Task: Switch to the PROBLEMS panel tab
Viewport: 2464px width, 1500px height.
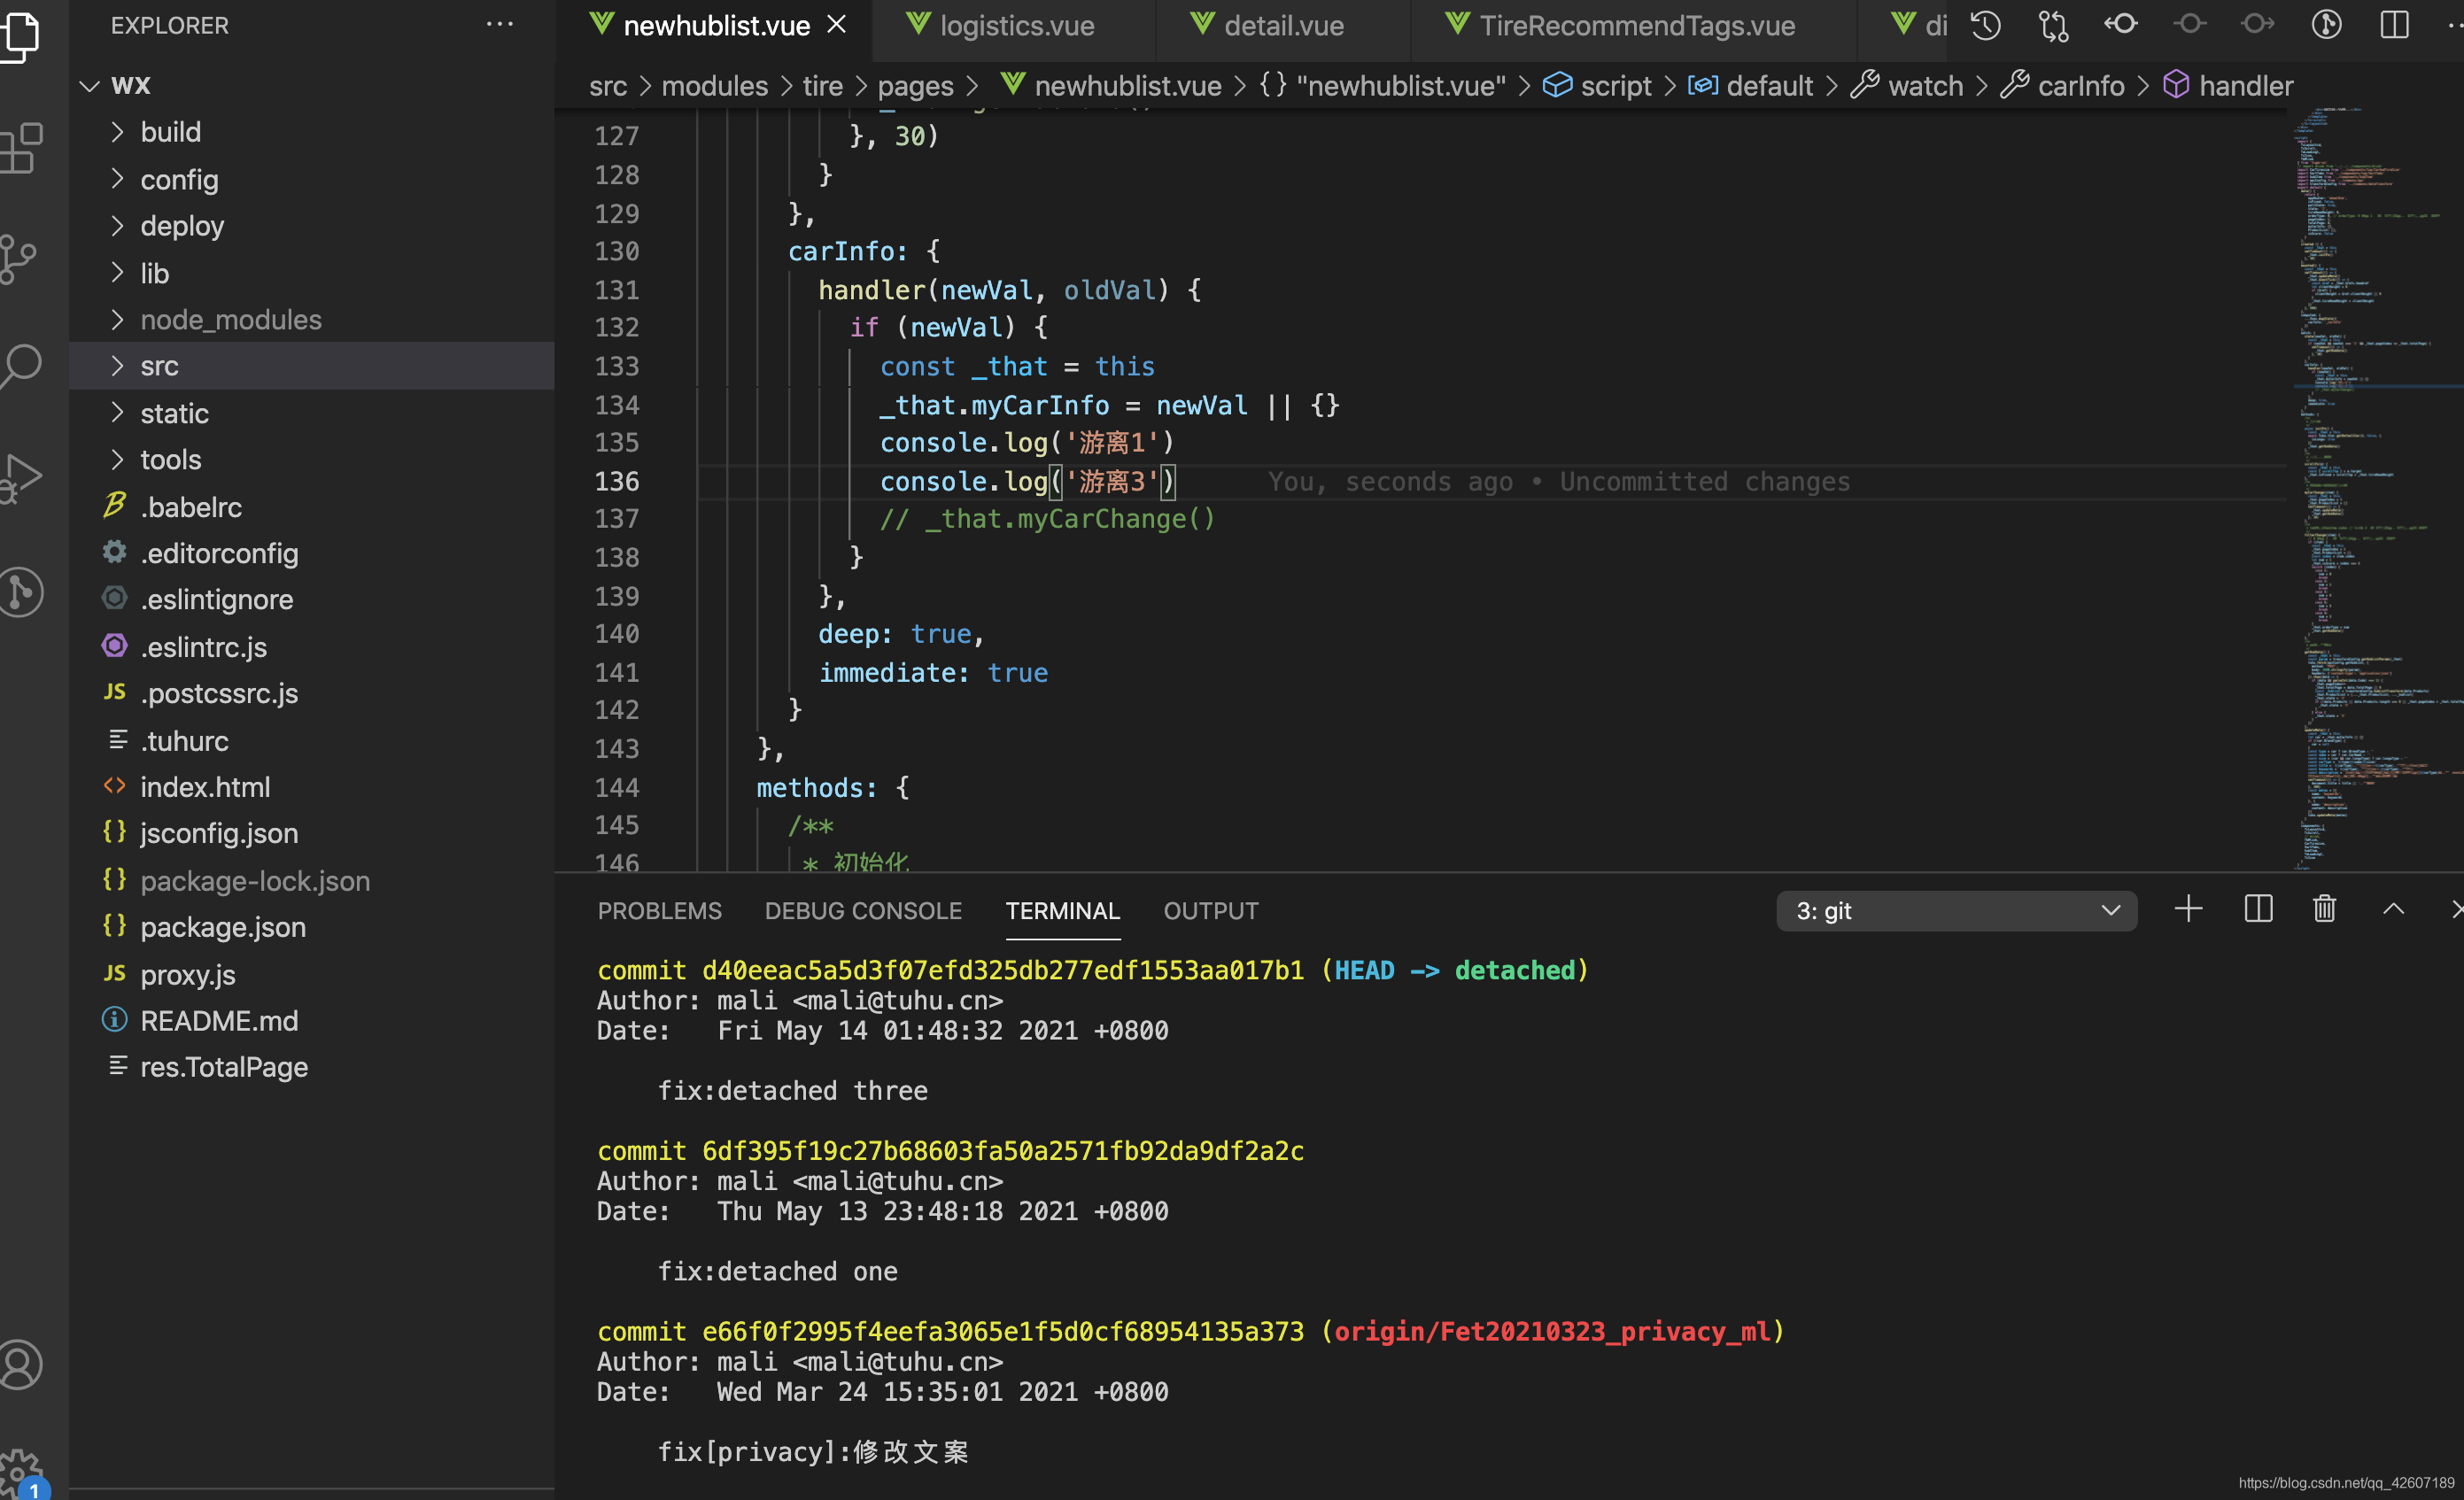Action: (x=659, y=911)
